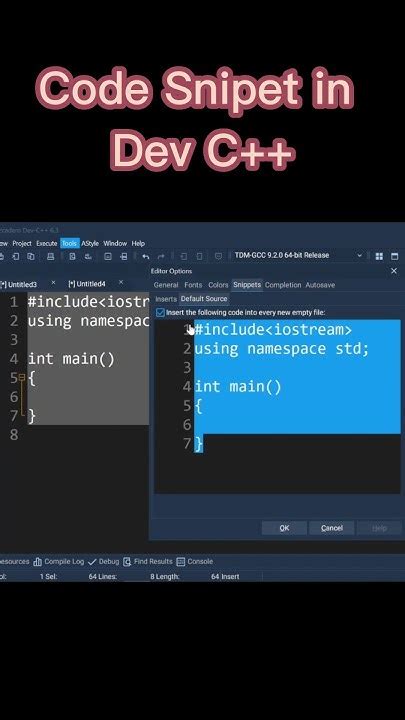The width and height of the screenshot is (405, 720).
Task: Click the 'Editor Options' dialog title
Action: [171, 271]
